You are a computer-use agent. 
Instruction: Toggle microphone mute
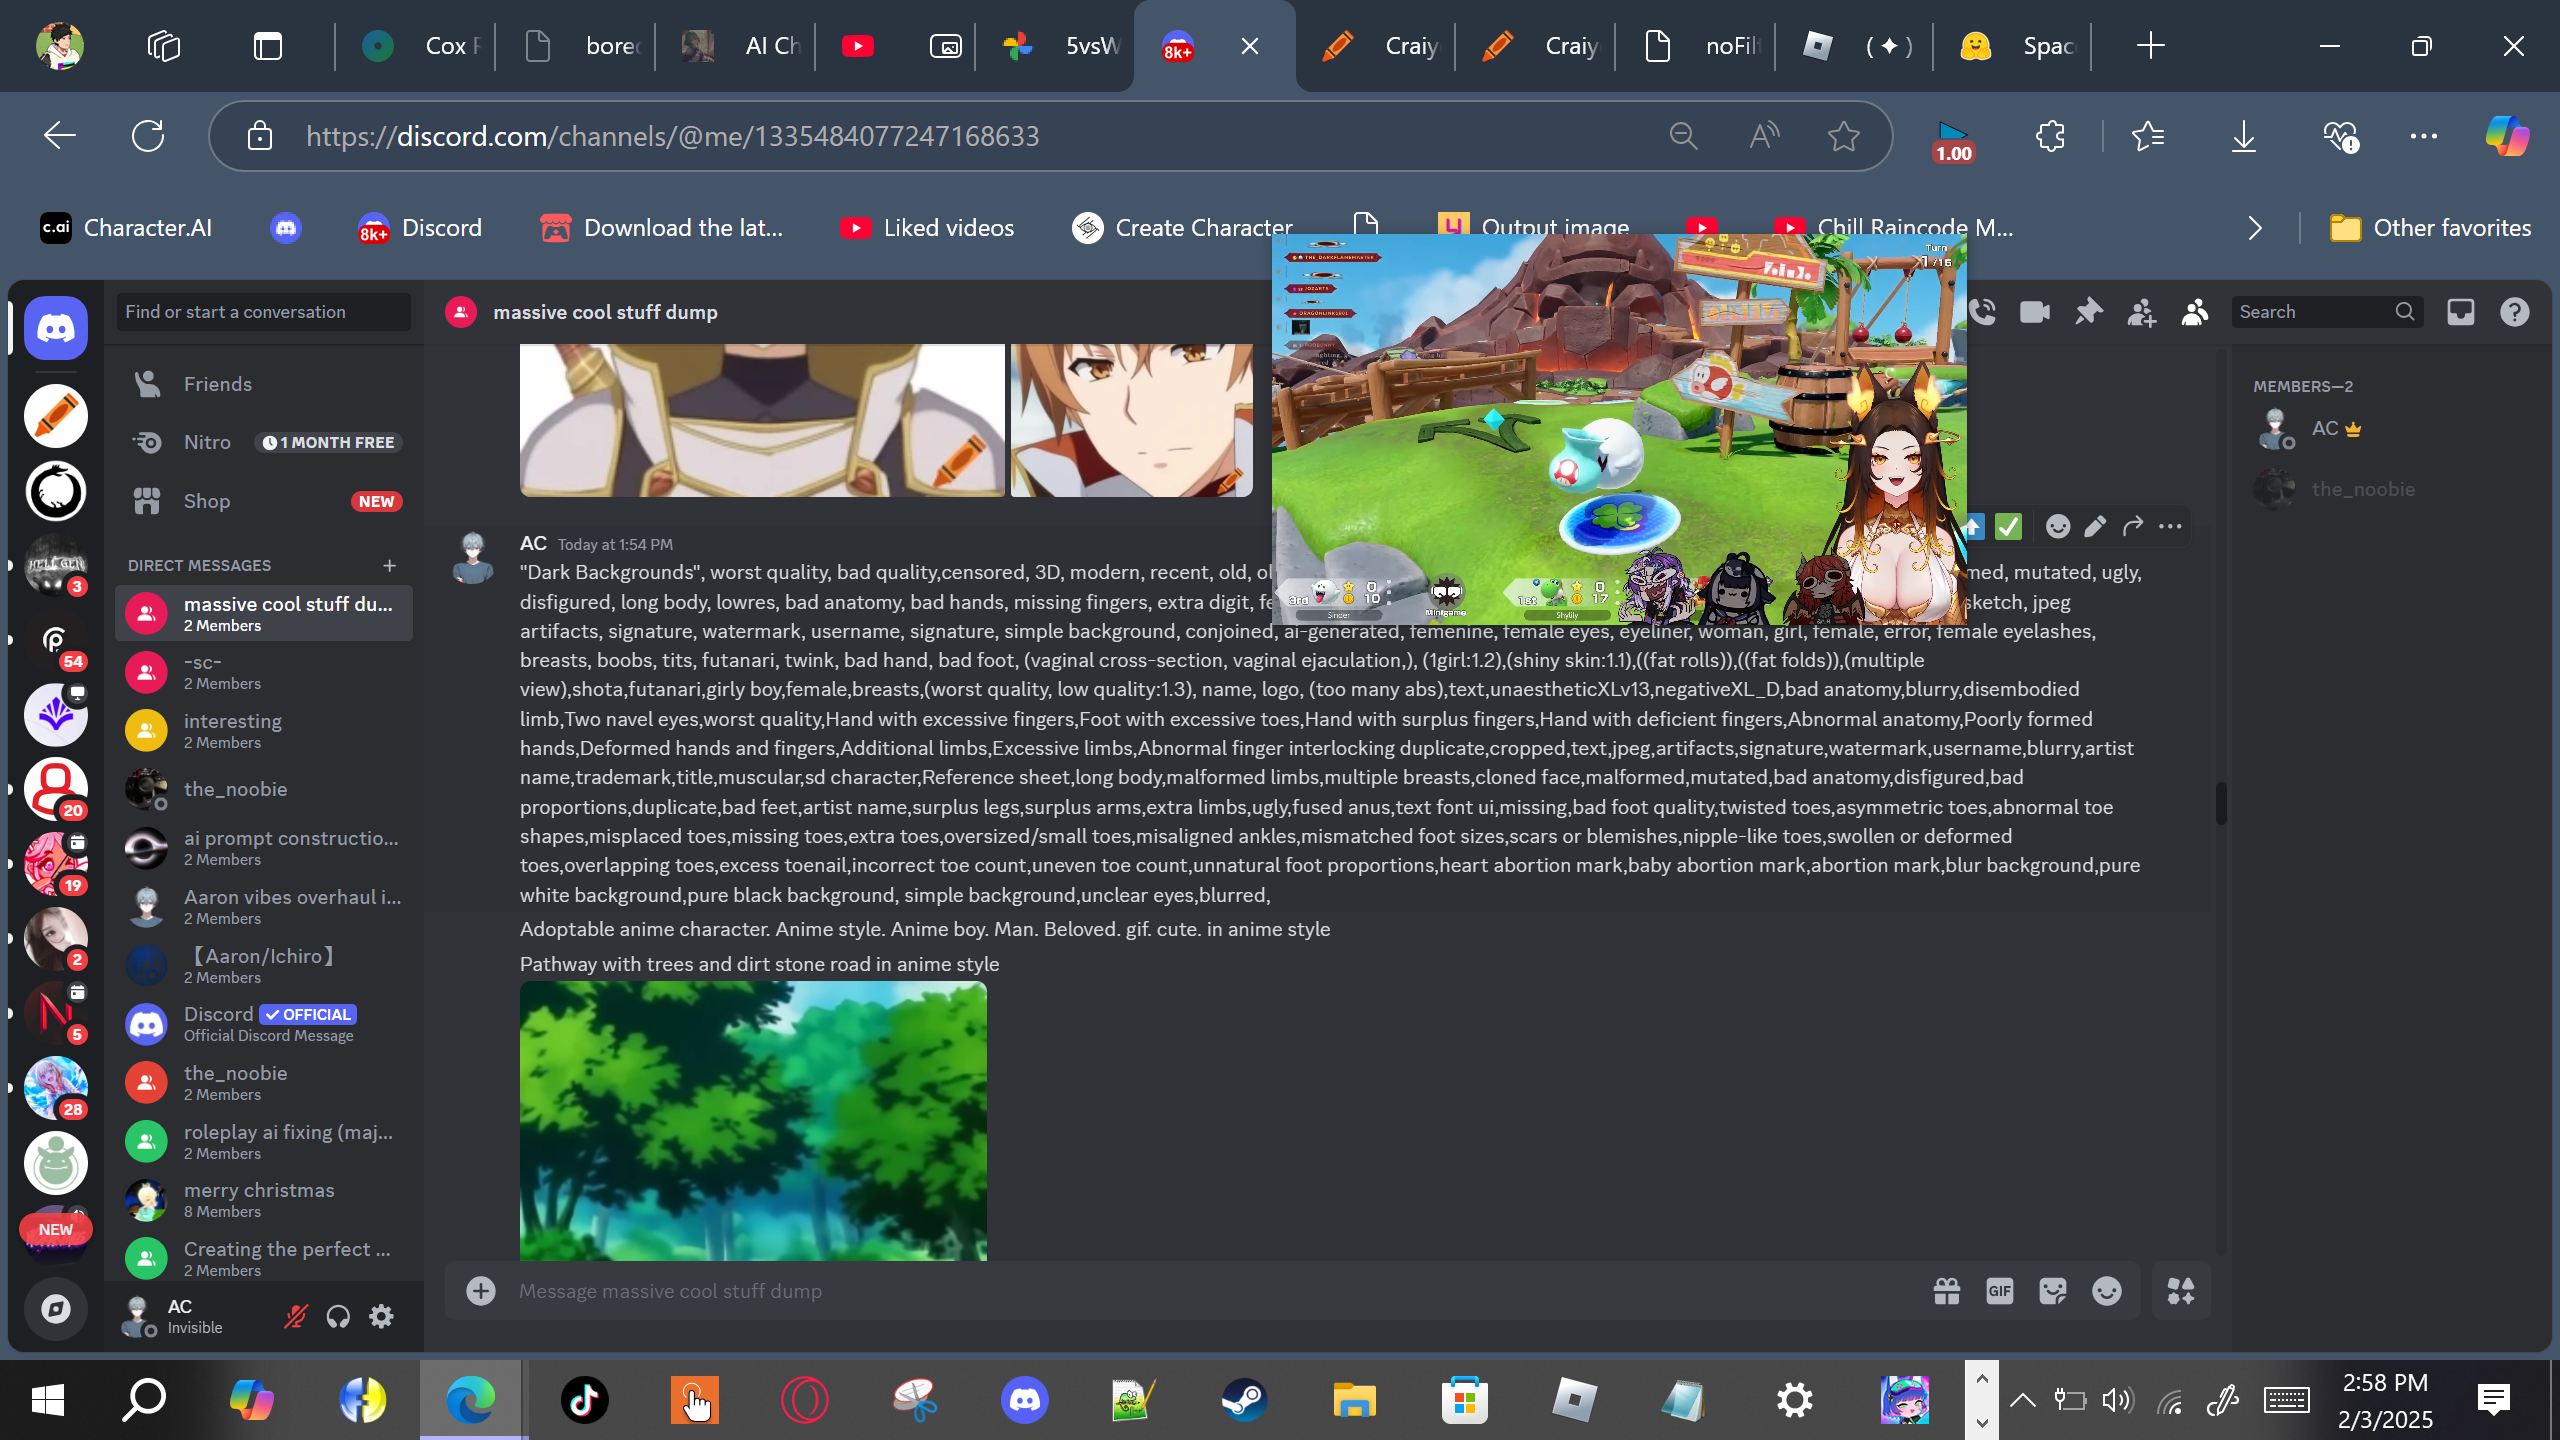click(295, 1316)
